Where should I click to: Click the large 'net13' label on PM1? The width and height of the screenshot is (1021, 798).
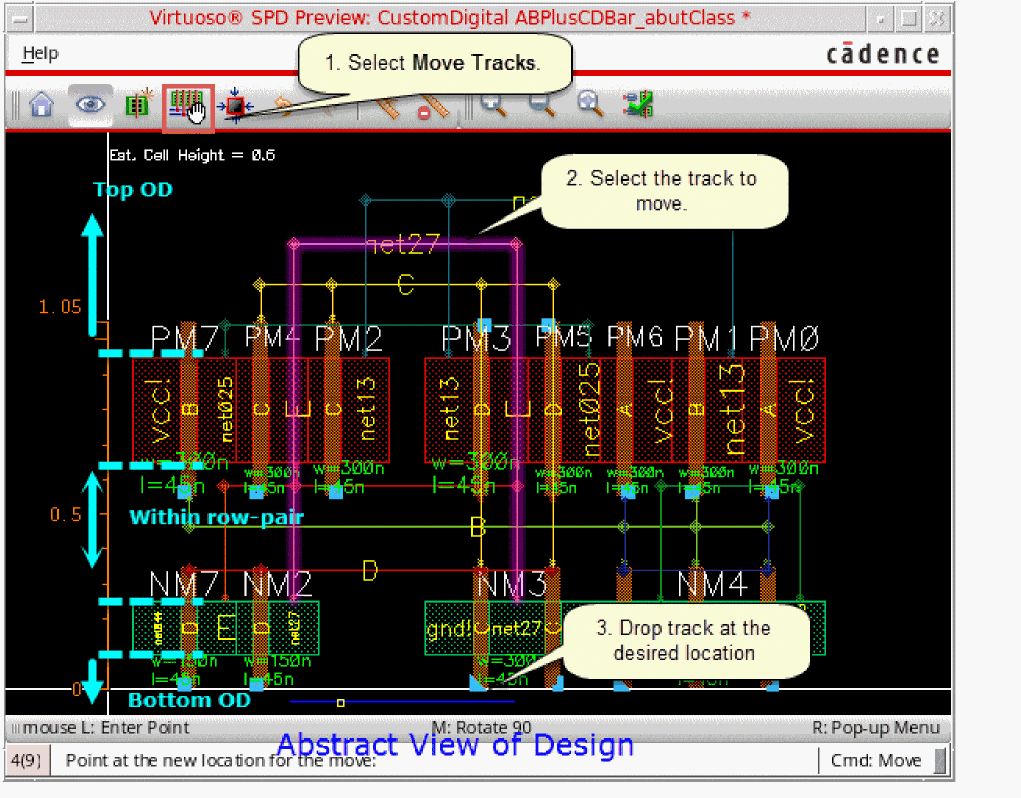(734, 409)
